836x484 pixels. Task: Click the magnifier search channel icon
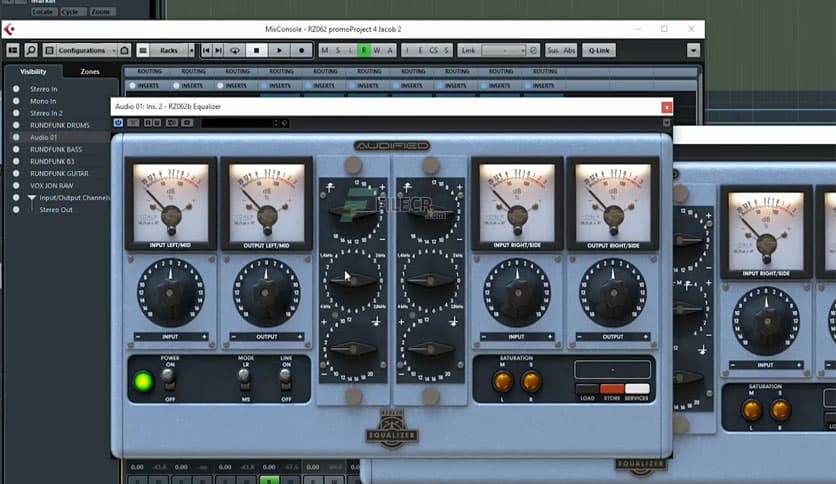click(31, 50)
